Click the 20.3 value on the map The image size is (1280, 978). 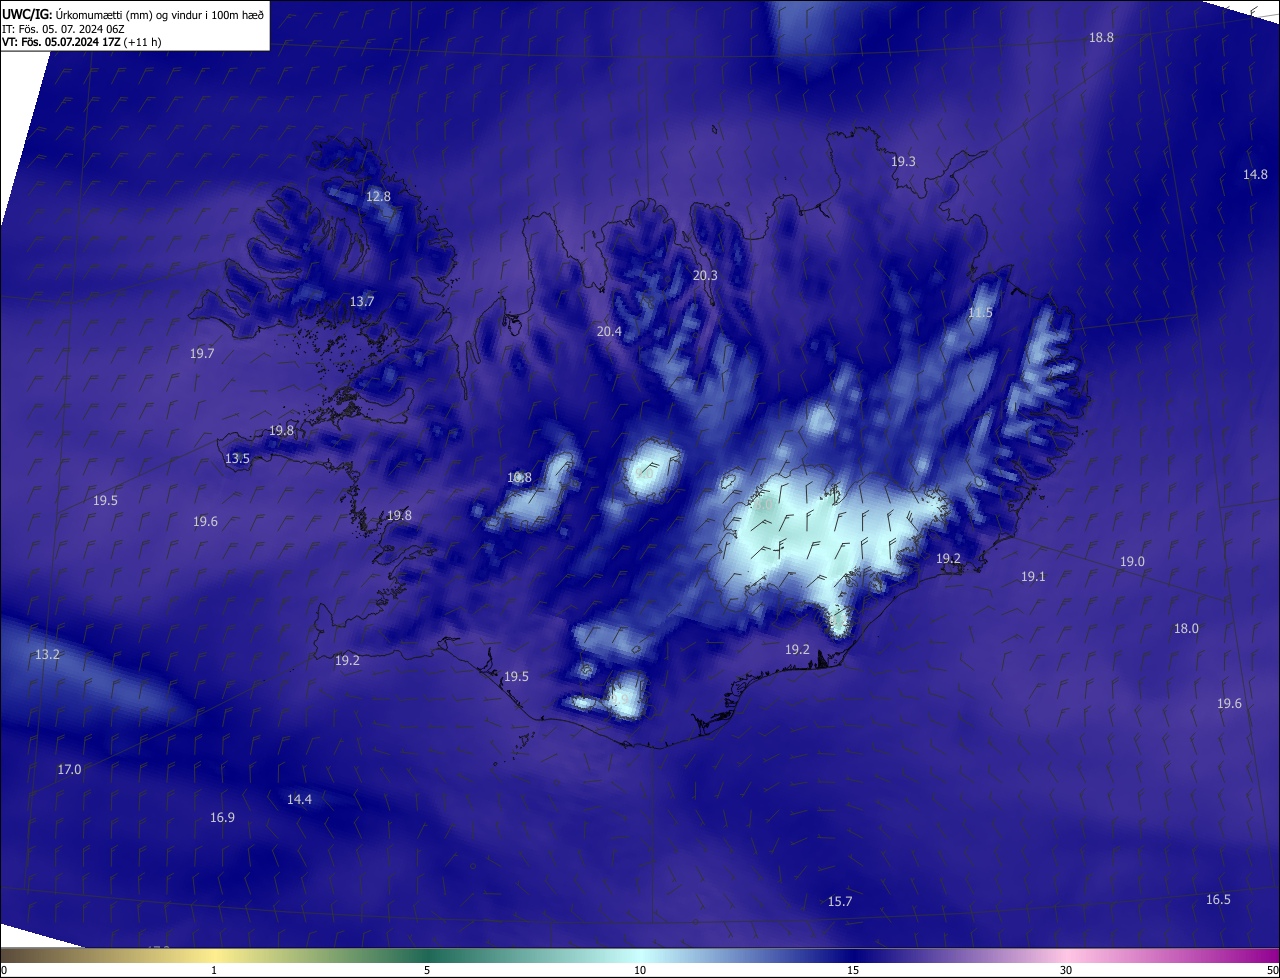click(705, 275)
